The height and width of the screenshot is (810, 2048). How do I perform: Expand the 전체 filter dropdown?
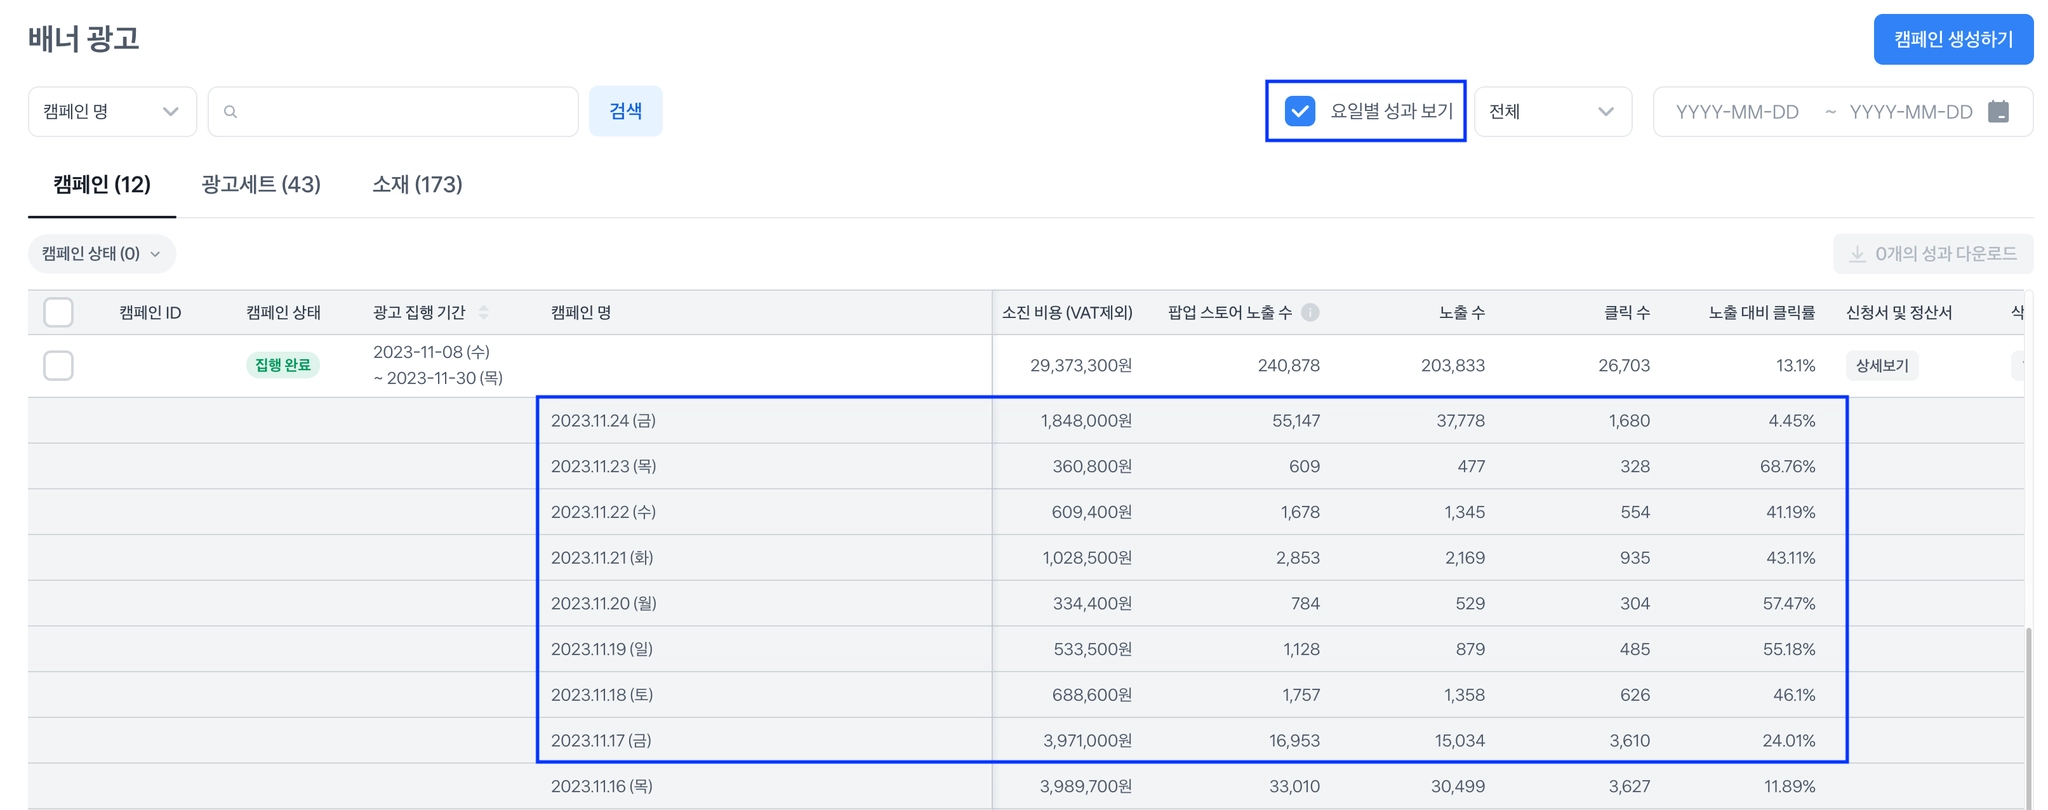pos(1552,111)
